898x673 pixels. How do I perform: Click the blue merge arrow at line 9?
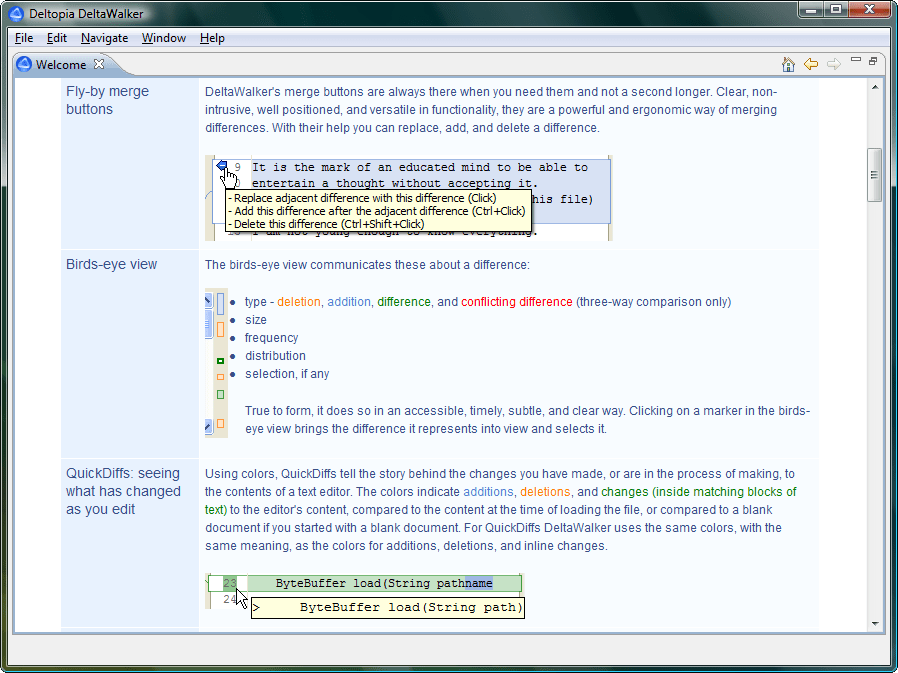point(222,166)
